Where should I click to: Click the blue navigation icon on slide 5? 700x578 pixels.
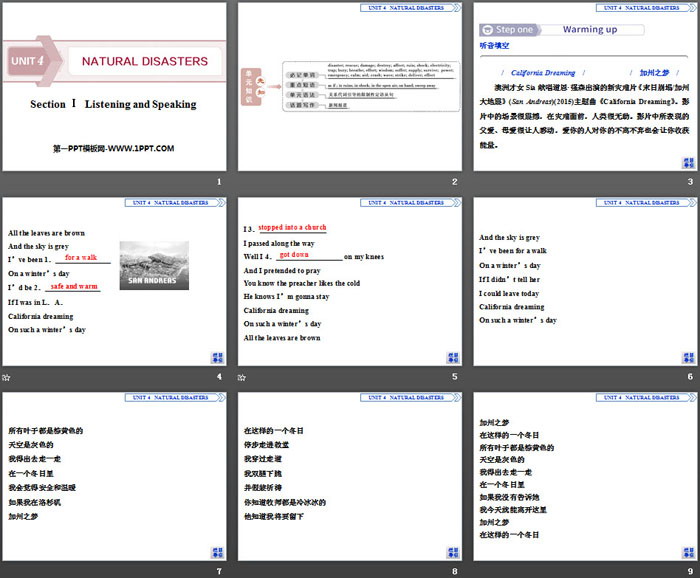(x=453, y=358)
